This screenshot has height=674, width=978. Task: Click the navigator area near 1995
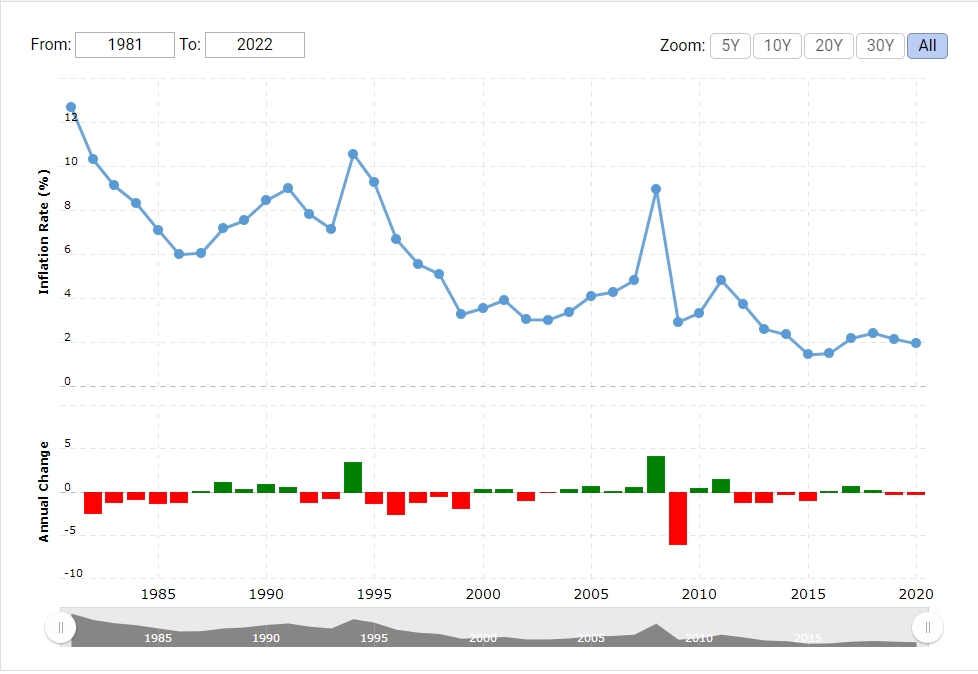pos(374,632)
